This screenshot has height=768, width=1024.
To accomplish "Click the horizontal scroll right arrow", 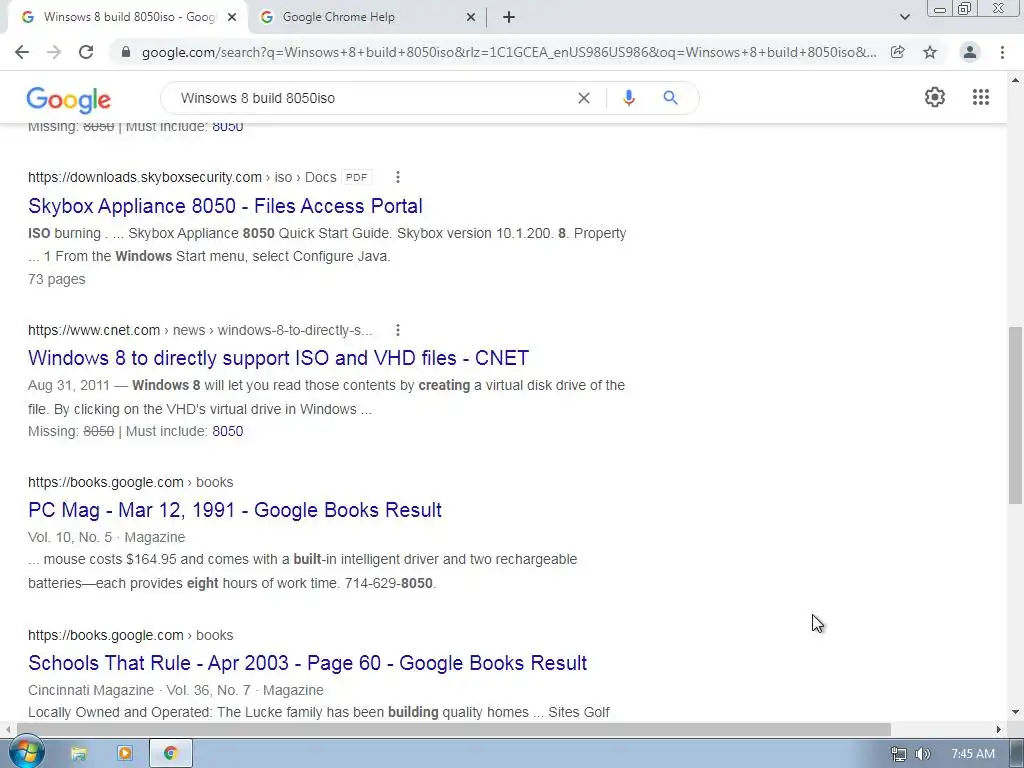I will [999, 729].
